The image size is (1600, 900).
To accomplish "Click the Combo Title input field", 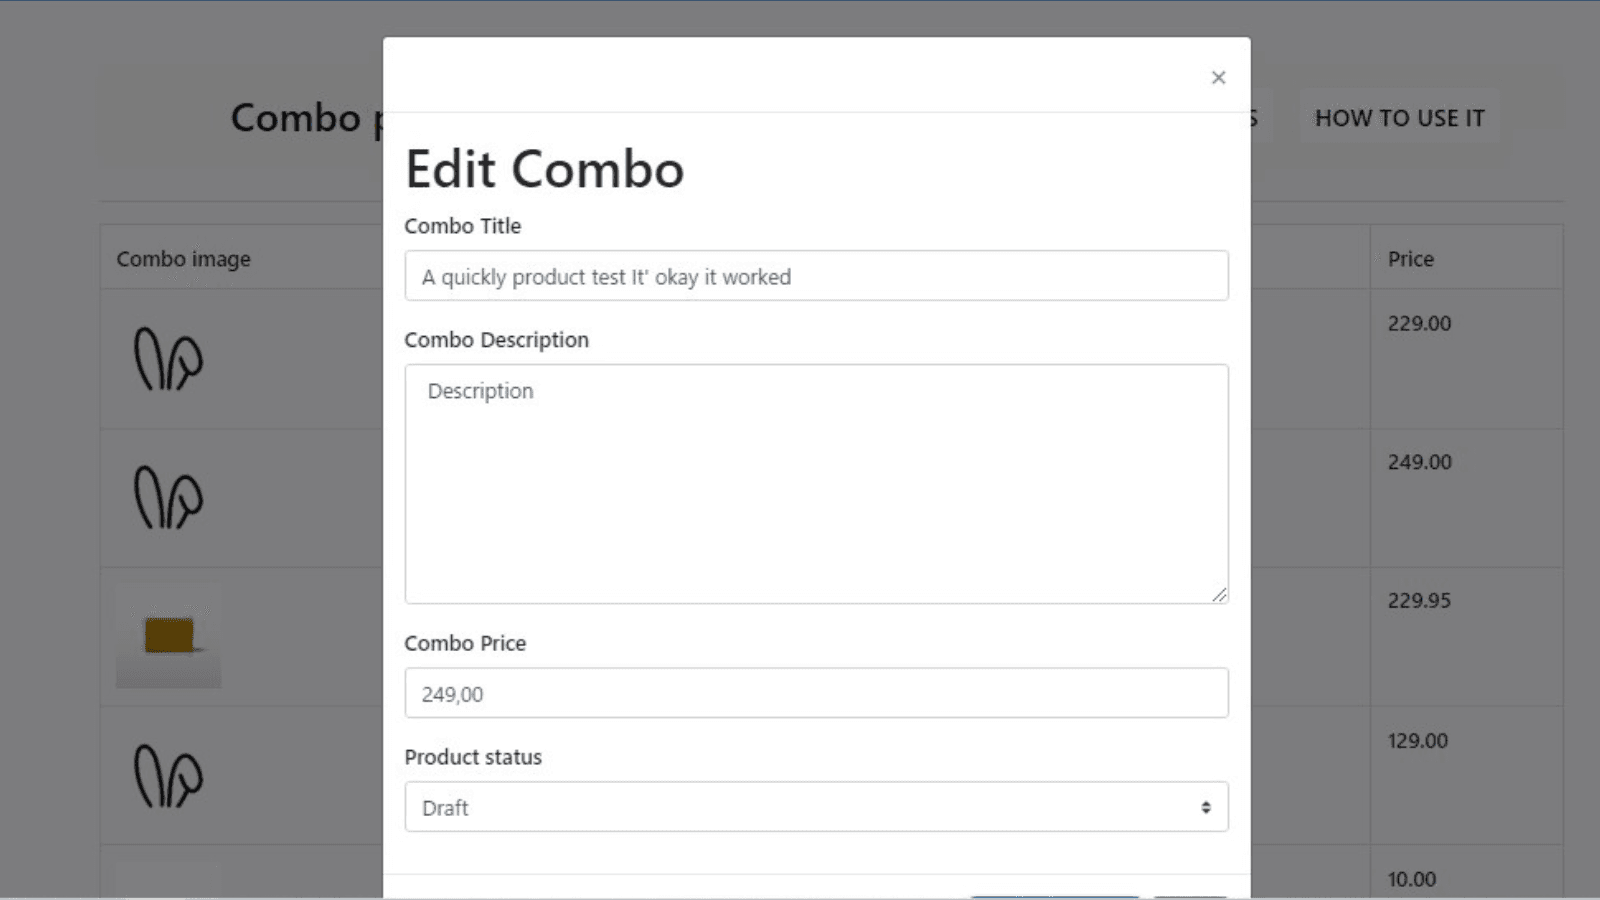I will pyautogui.click(x=816, y=276).
